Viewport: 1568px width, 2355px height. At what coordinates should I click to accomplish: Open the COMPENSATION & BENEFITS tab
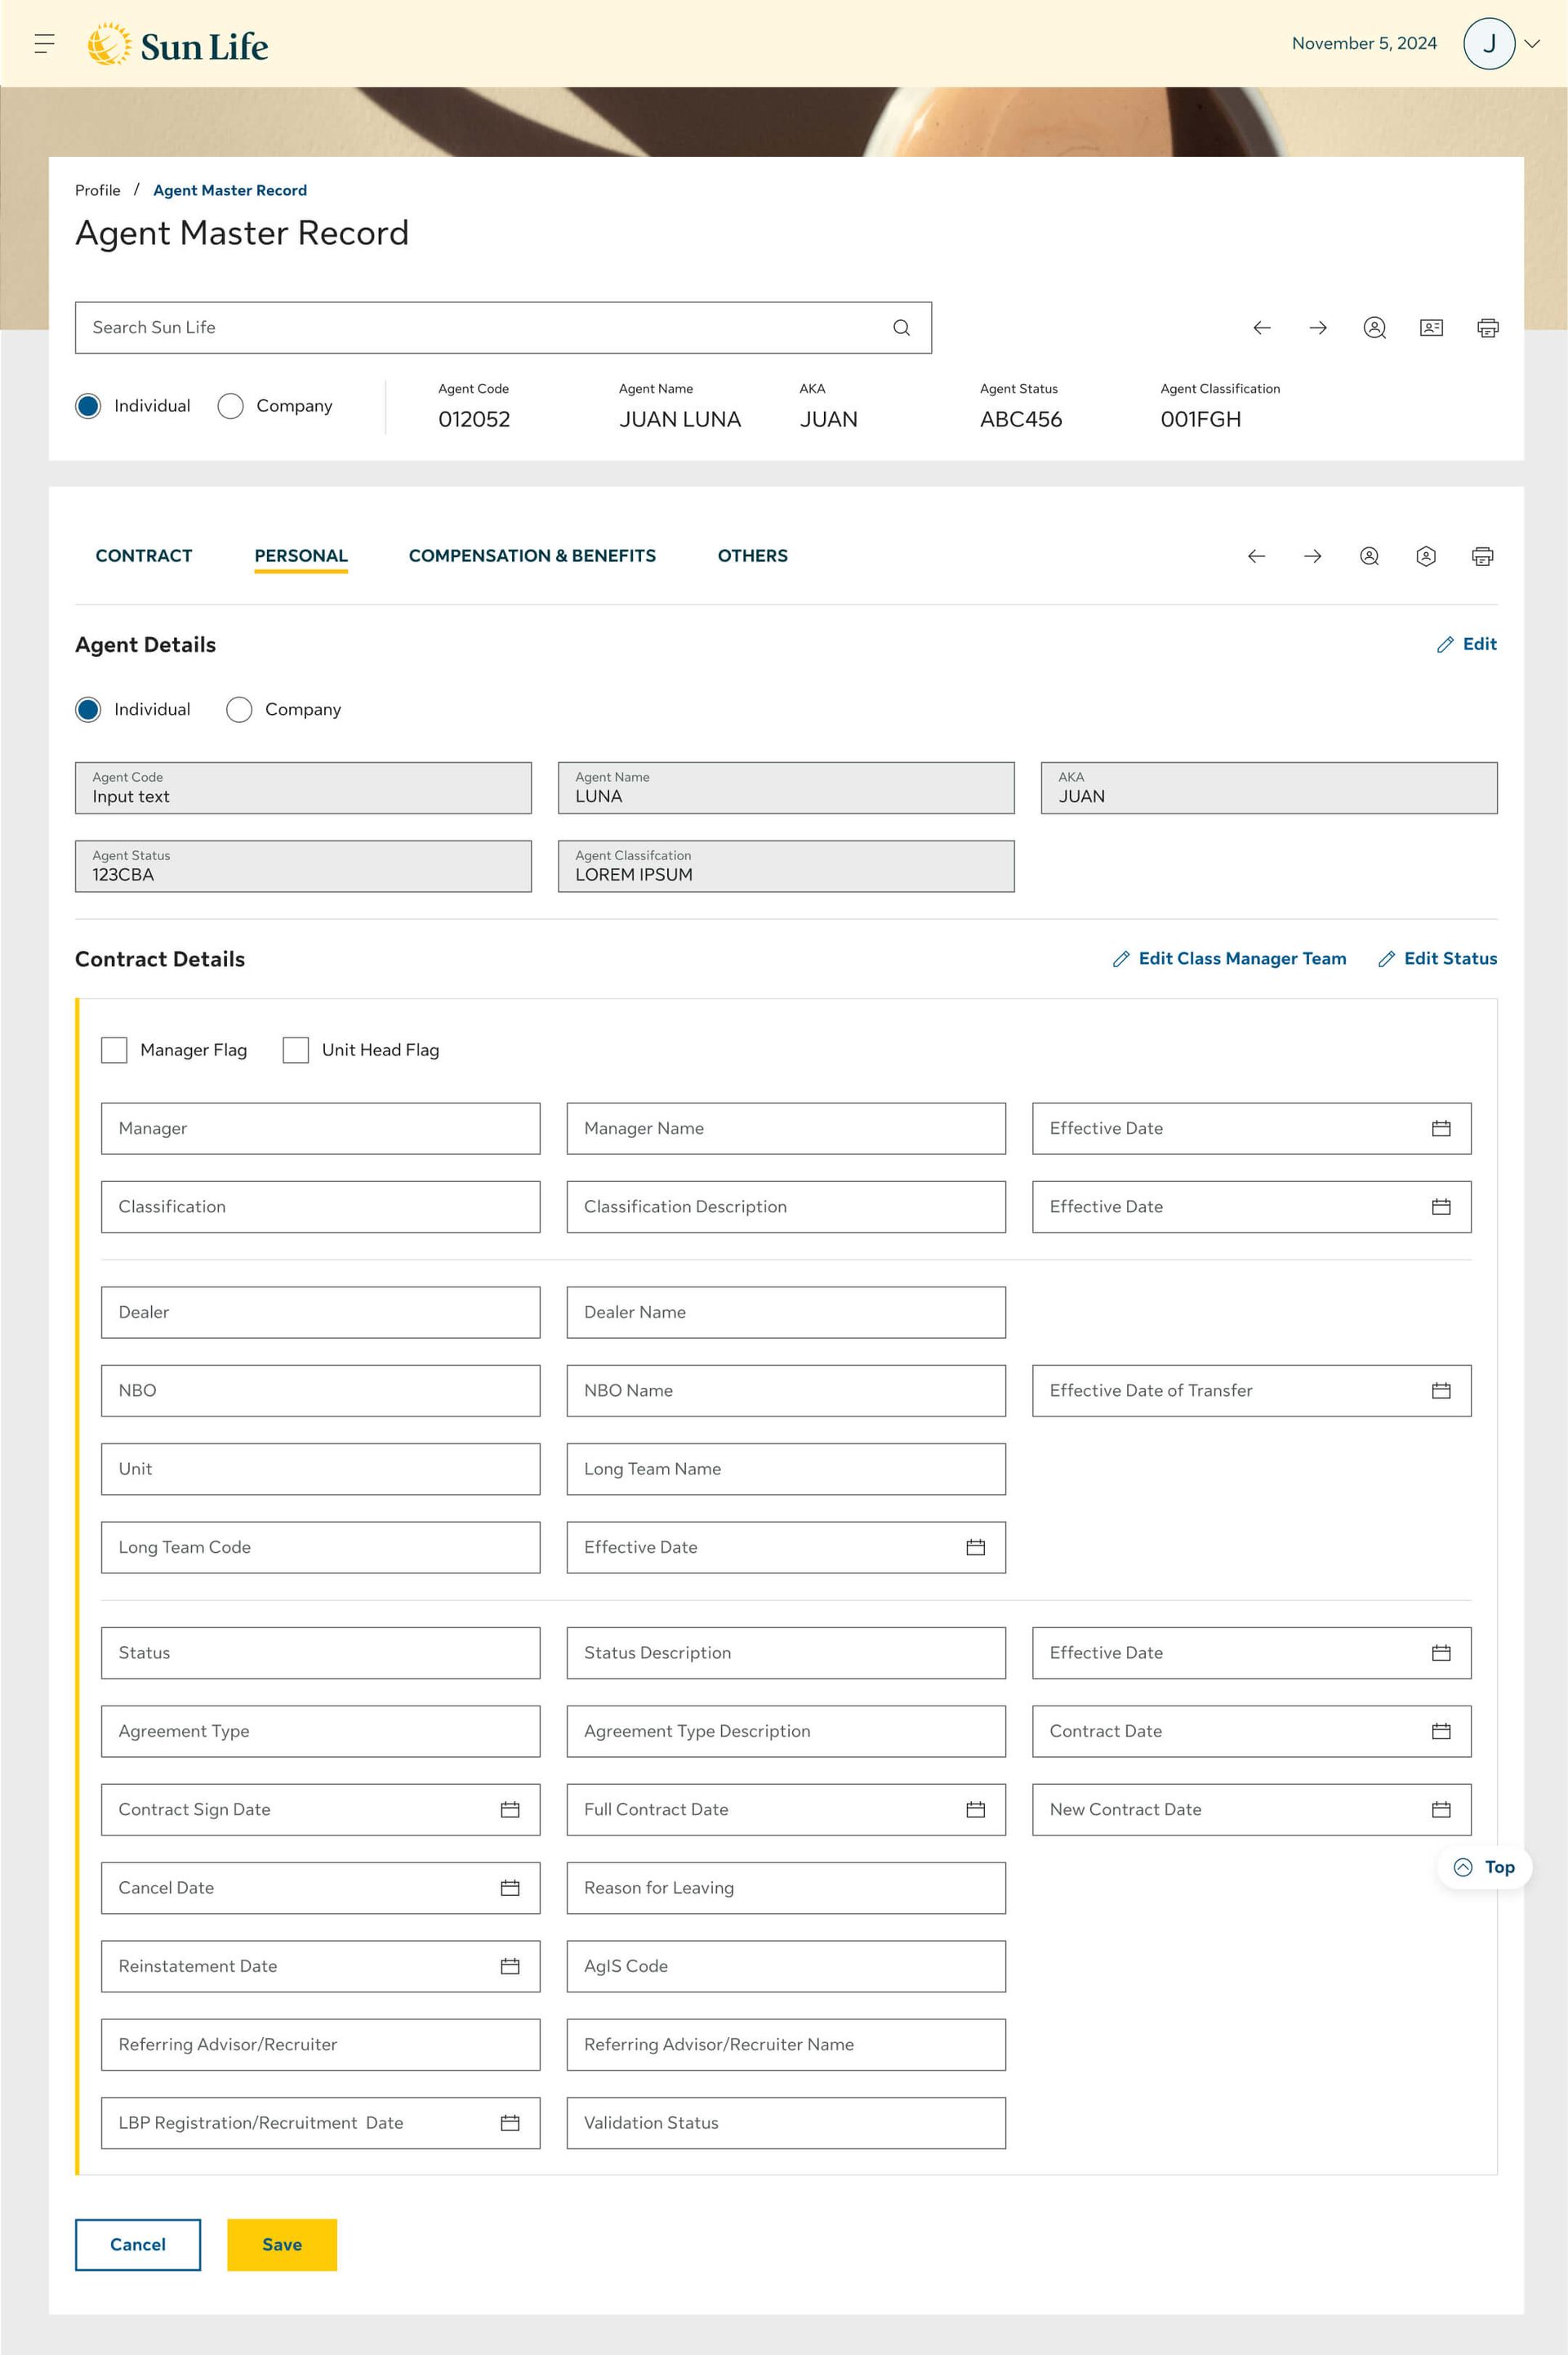click(532, 556)
